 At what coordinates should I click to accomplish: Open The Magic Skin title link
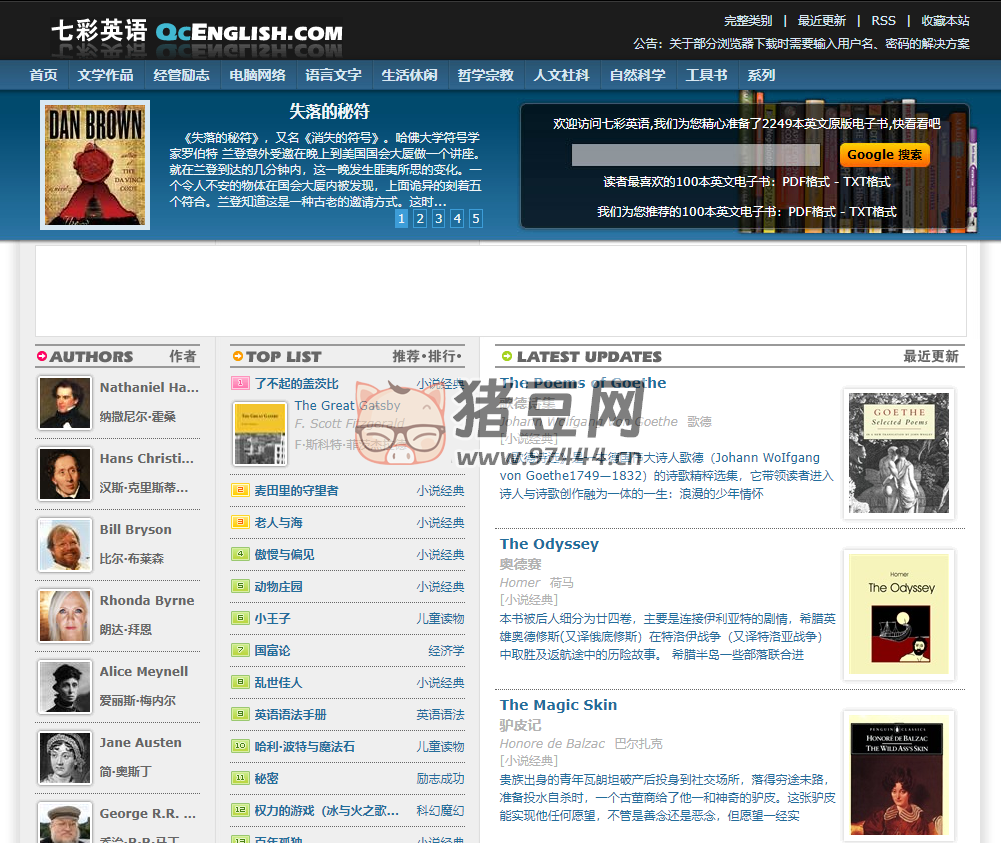(558, 705)
